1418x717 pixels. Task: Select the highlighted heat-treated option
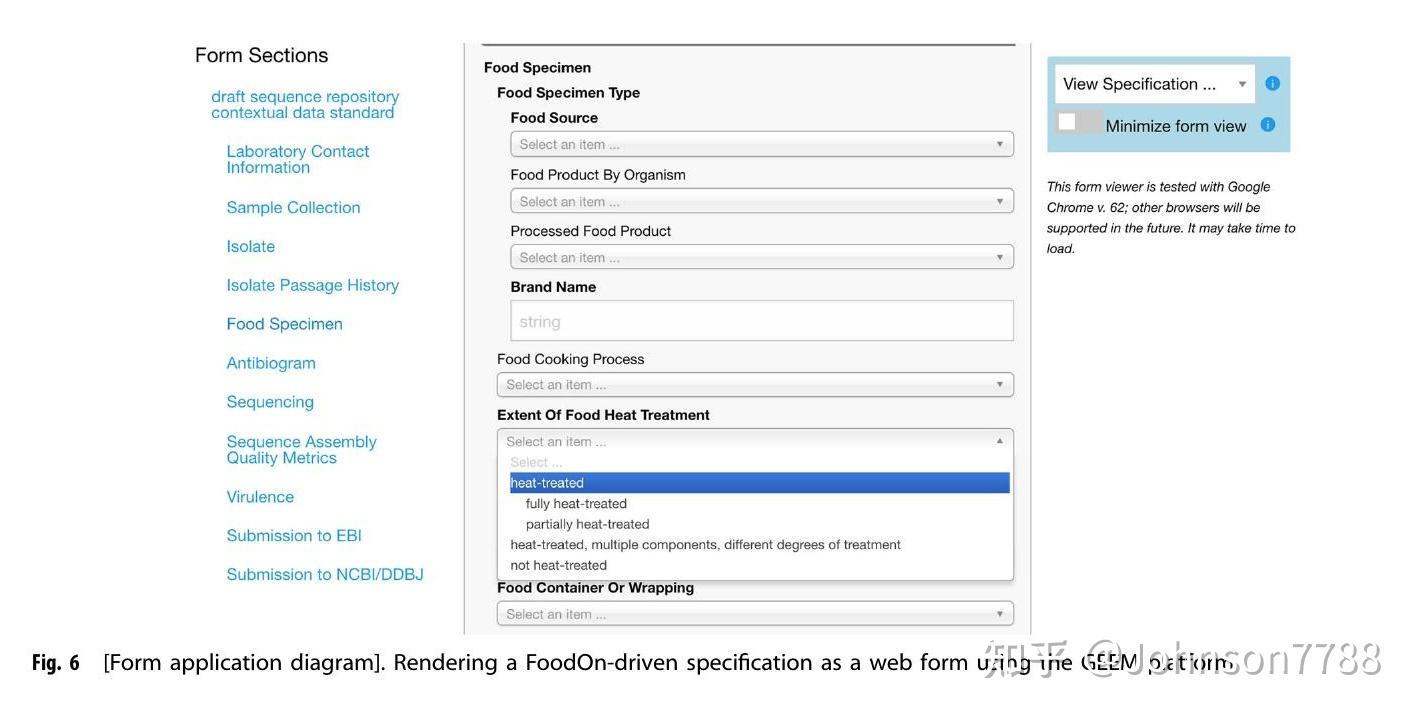(759, 483)
